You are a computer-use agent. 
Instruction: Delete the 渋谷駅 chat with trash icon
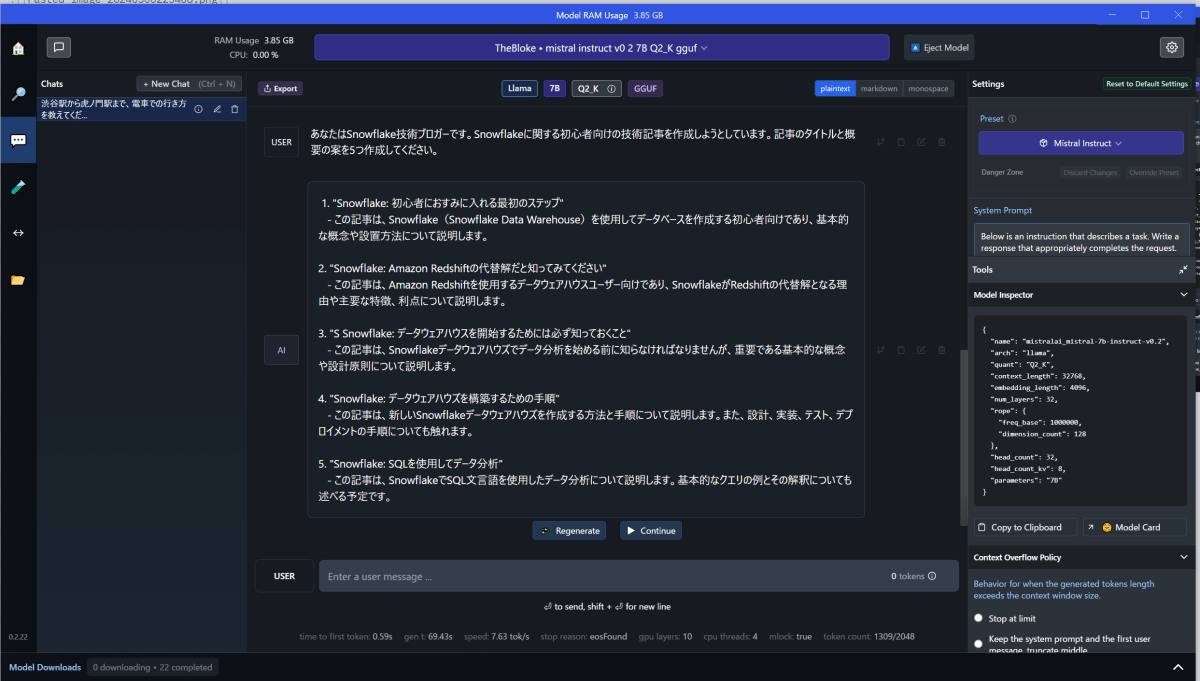coord(235,109)
